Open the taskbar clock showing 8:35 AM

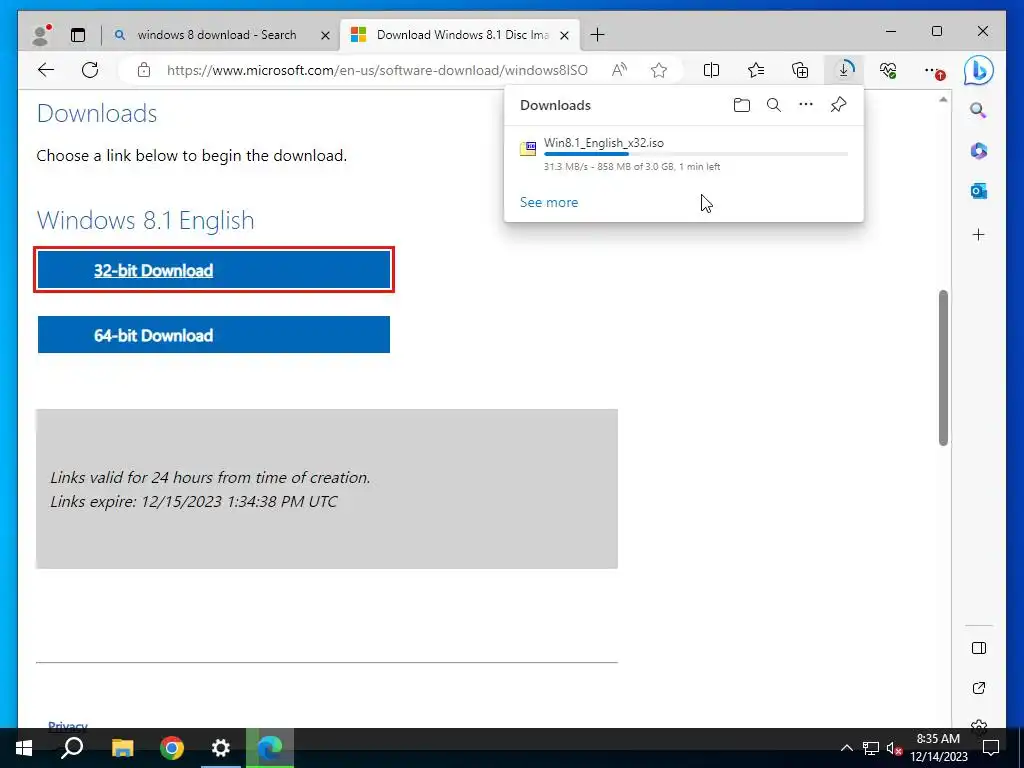938,748
